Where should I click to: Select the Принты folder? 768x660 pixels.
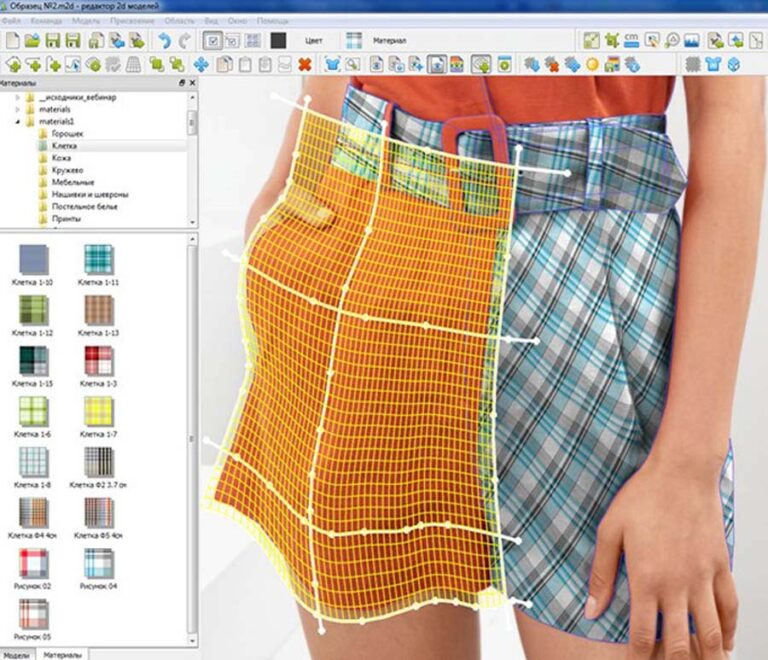click(66, 219)
